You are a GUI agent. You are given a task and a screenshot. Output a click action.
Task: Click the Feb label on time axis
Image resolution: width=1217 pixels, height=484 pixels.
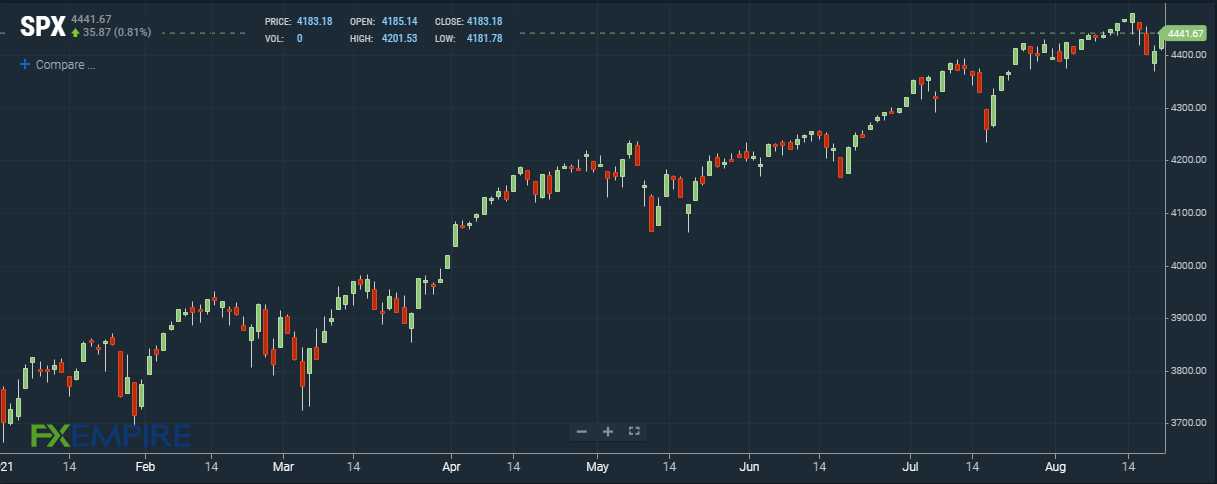(x=145, y=466)
